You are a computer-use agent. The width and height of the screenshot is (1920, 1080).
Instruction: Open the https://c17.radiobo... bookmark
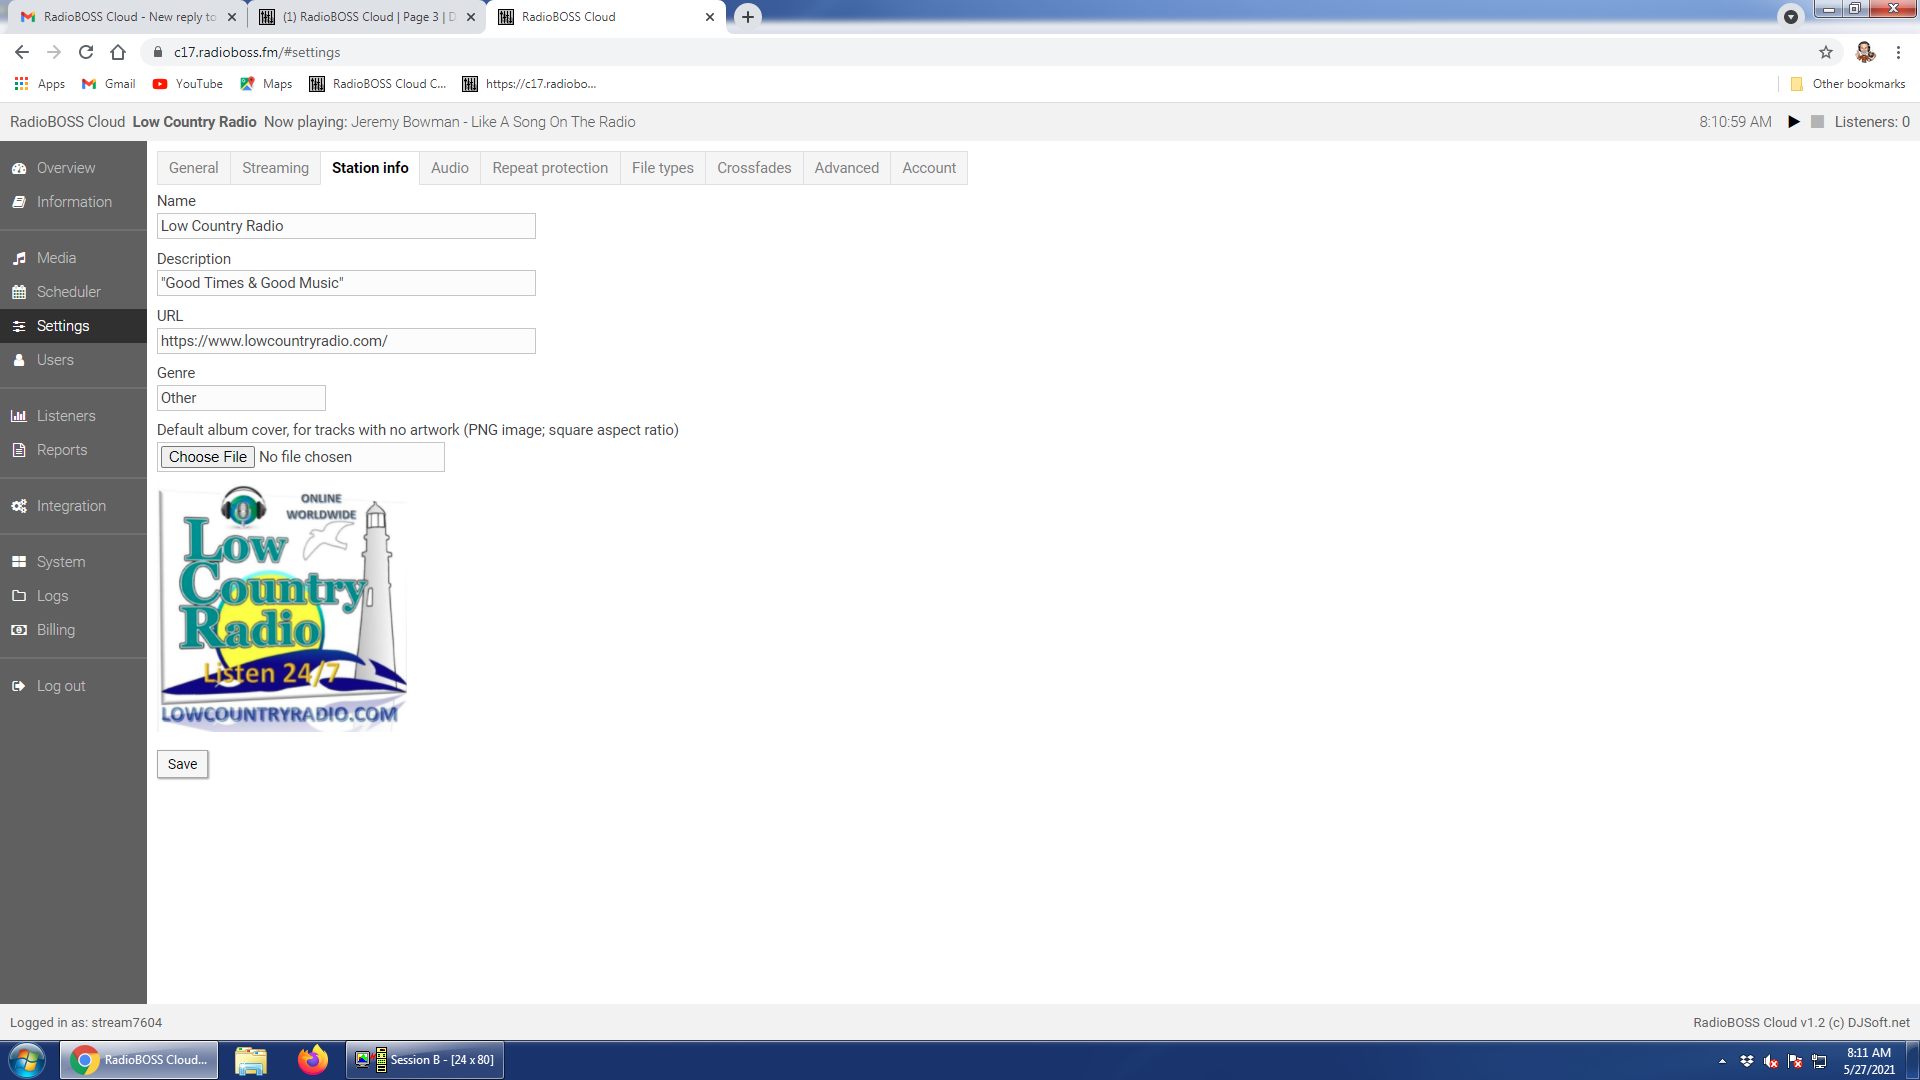[529, 84]
